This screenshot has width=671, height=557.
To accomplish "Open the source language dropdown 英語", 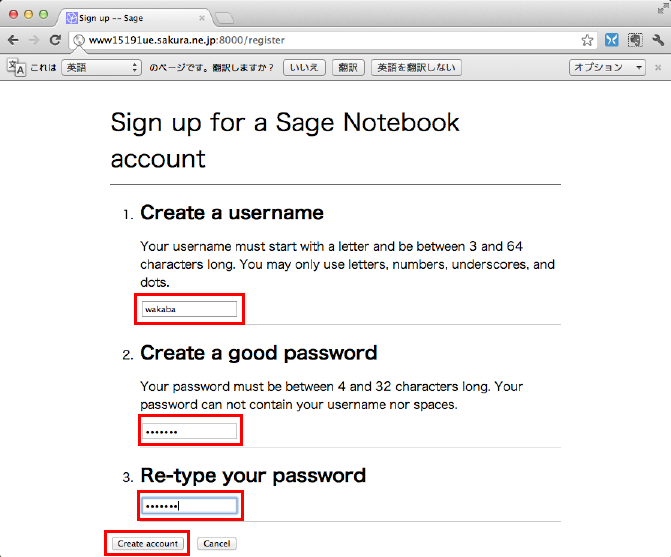I will [x=101, y=67].
